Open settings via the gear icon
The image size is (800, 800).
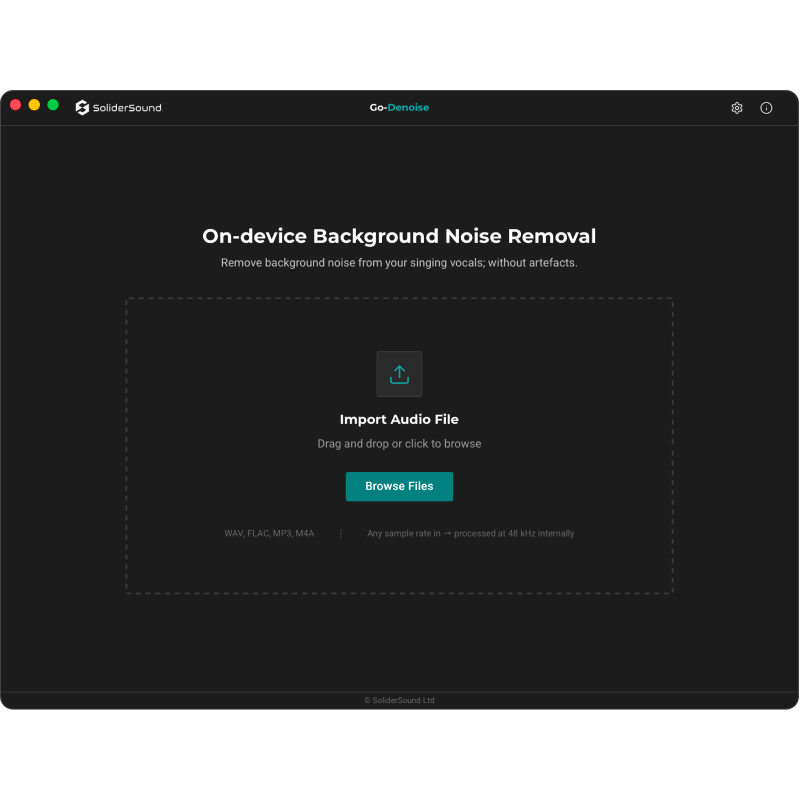(x=736, y=108)
